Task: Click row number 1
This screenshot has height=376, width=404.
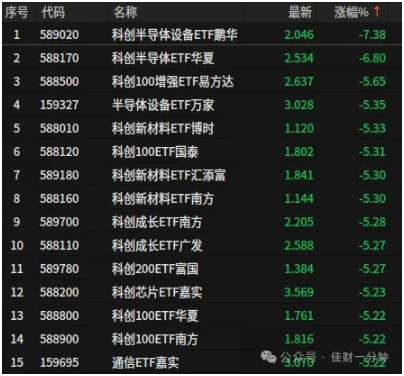Action: (17, 35)
